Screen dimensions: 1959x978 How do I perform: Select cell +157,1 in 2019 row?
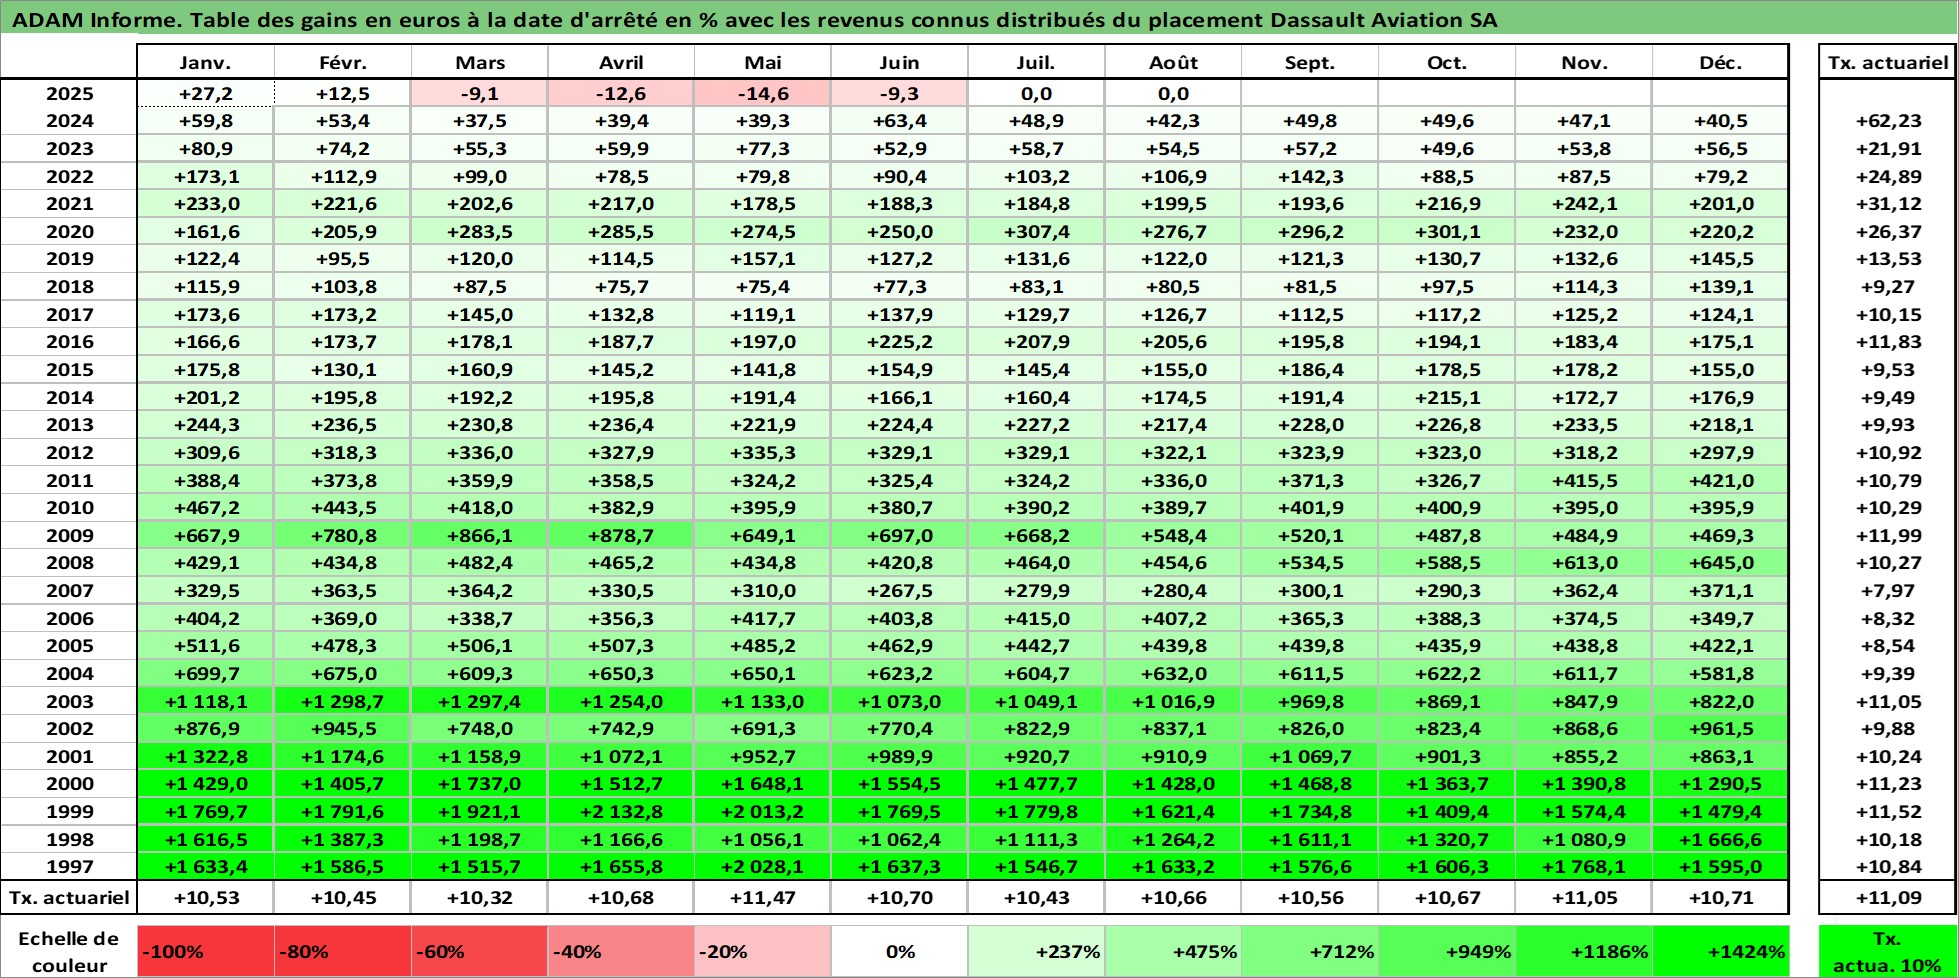tap(763, 259)
